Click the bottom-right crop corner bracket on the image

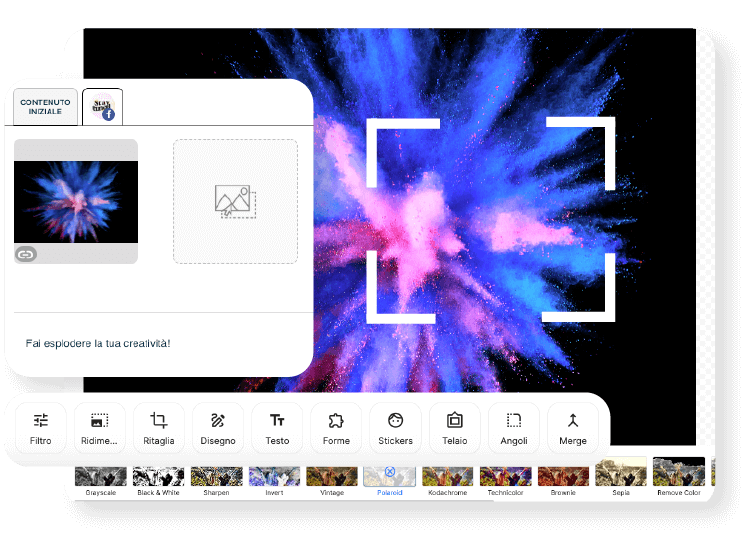(578, 287)
